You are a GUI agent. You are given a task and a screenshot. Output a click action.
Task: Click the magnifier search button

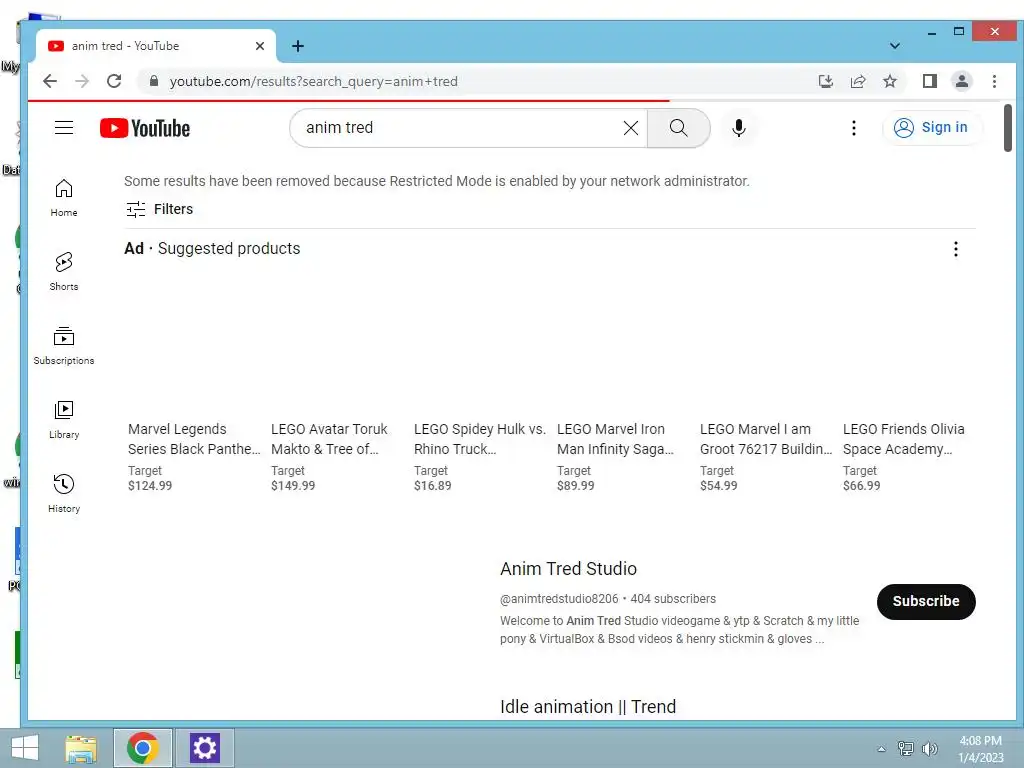pyautogui.click(x=679, y=128)
